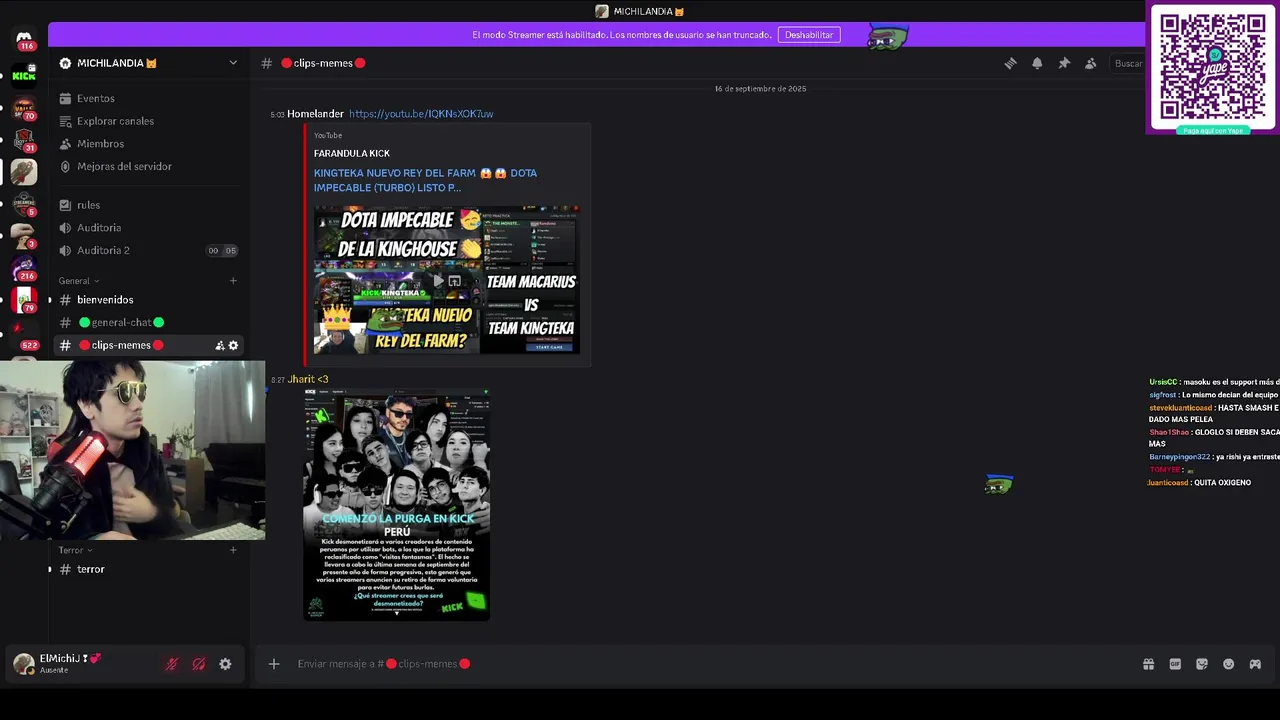Open Peru flag server icon
Viewport: 1280px width, 720px height.
click(24, 300)
